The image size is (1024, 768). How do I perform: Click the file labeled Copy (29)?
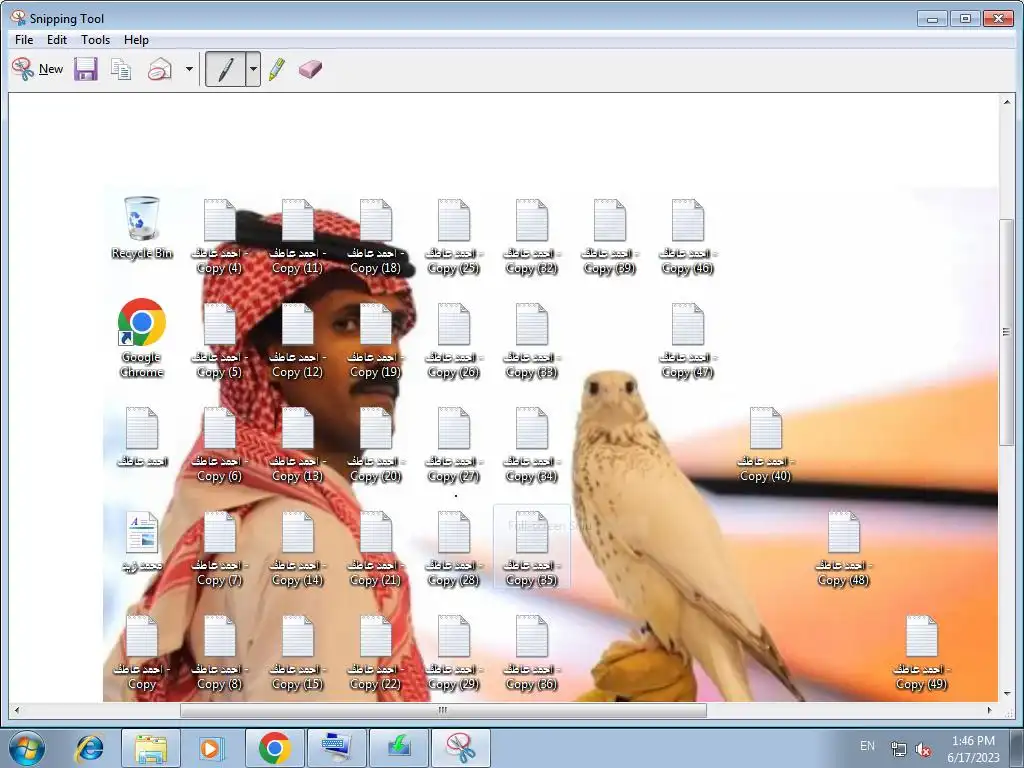coord(453,651)
